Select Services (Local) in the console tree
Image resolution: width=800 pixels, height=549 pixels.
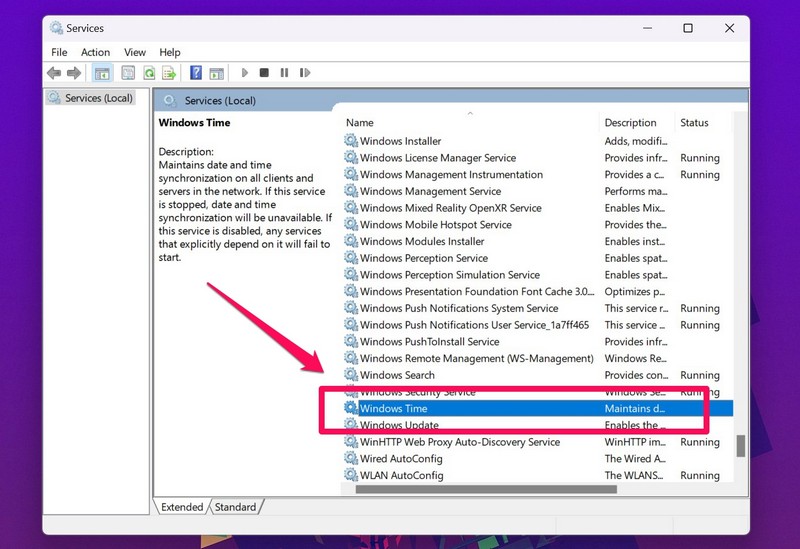98,98
